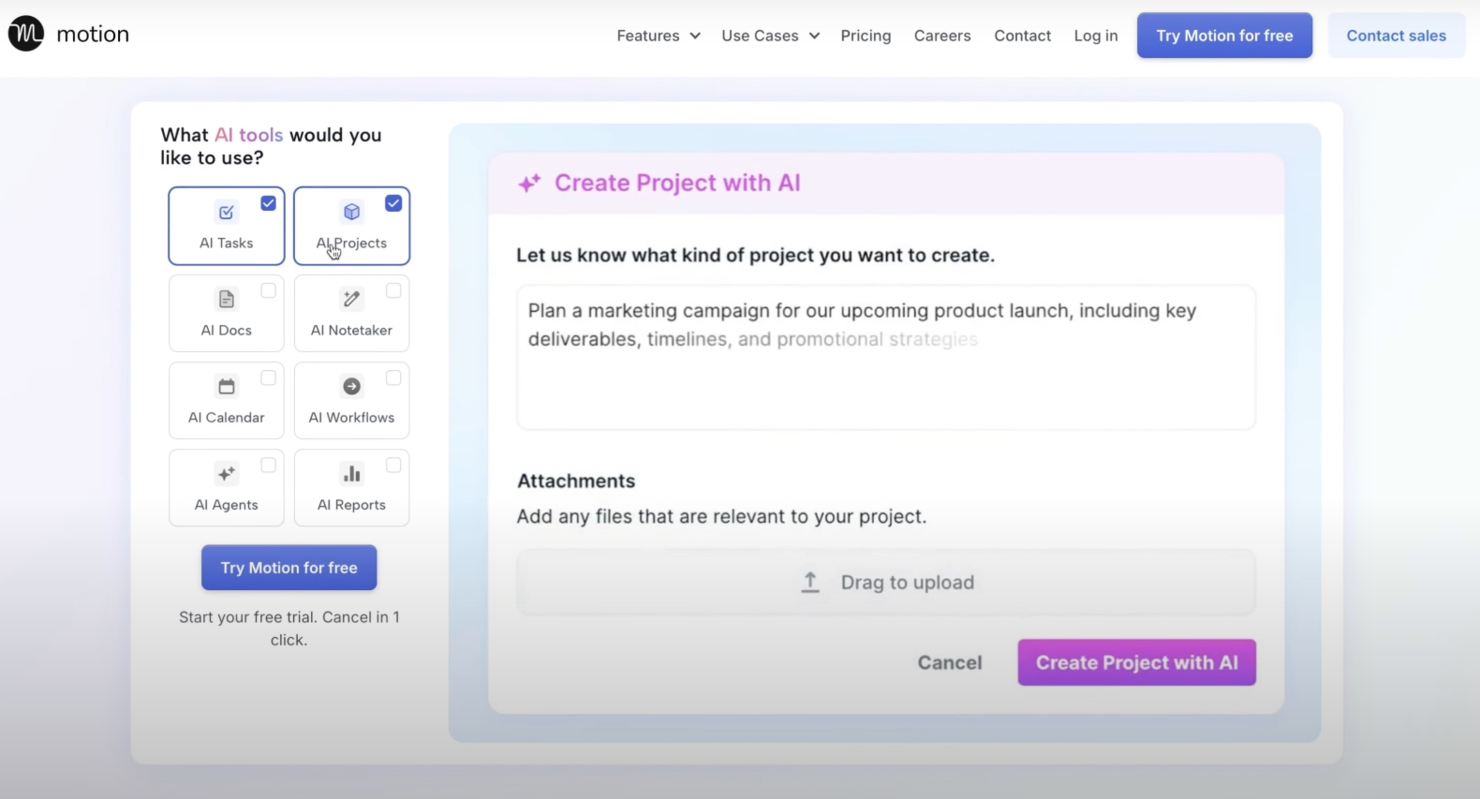The image size is (1480, 799).
Task: Click the AI Tasks label text
Action: point(227,243)
